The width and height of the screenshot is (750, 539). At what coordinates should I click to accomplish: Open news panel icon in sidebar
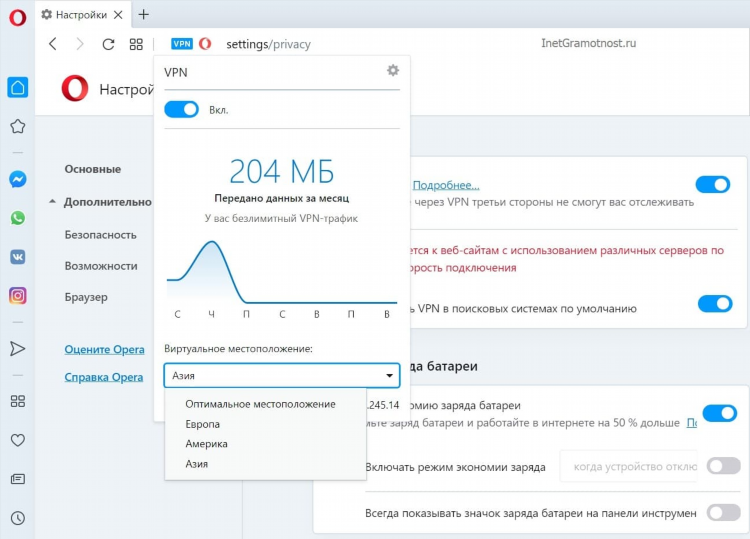pyautogui.click(x=18, y=479)
